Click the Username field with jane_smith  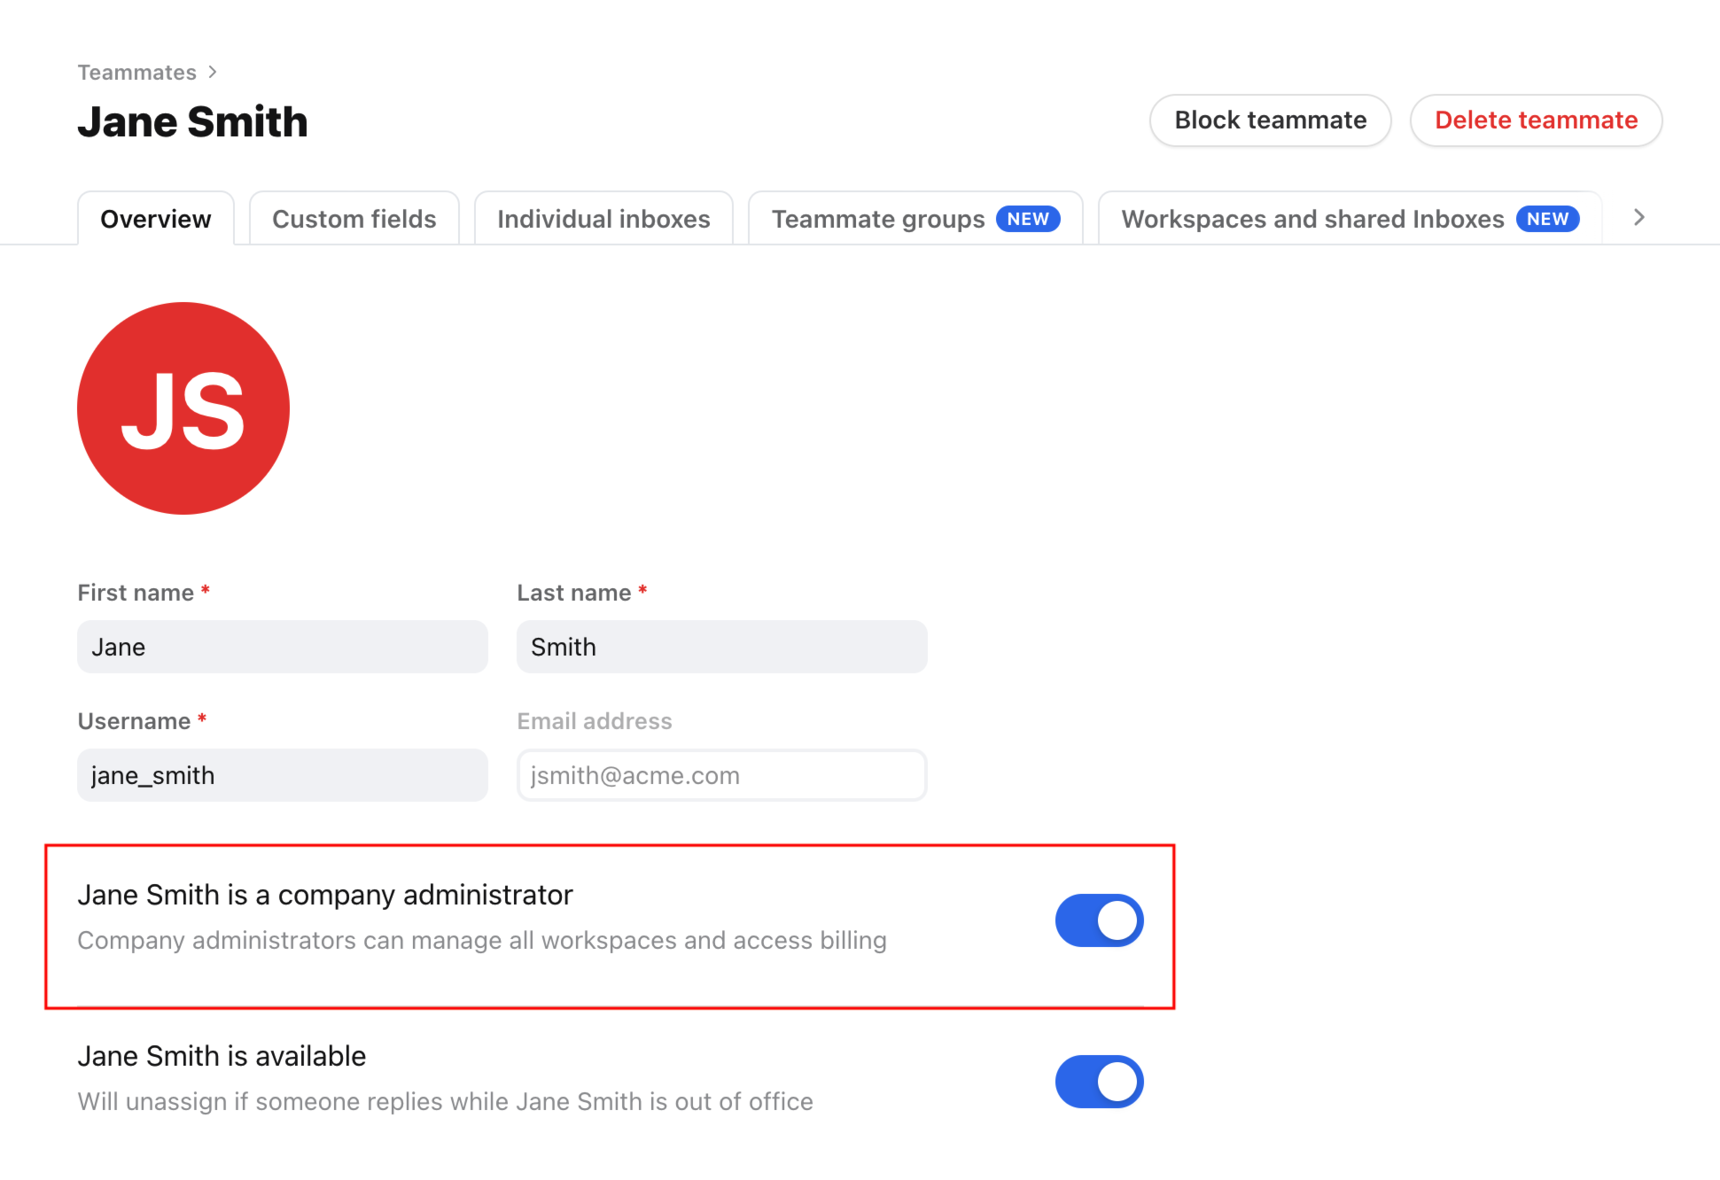(x=282, y=775)
